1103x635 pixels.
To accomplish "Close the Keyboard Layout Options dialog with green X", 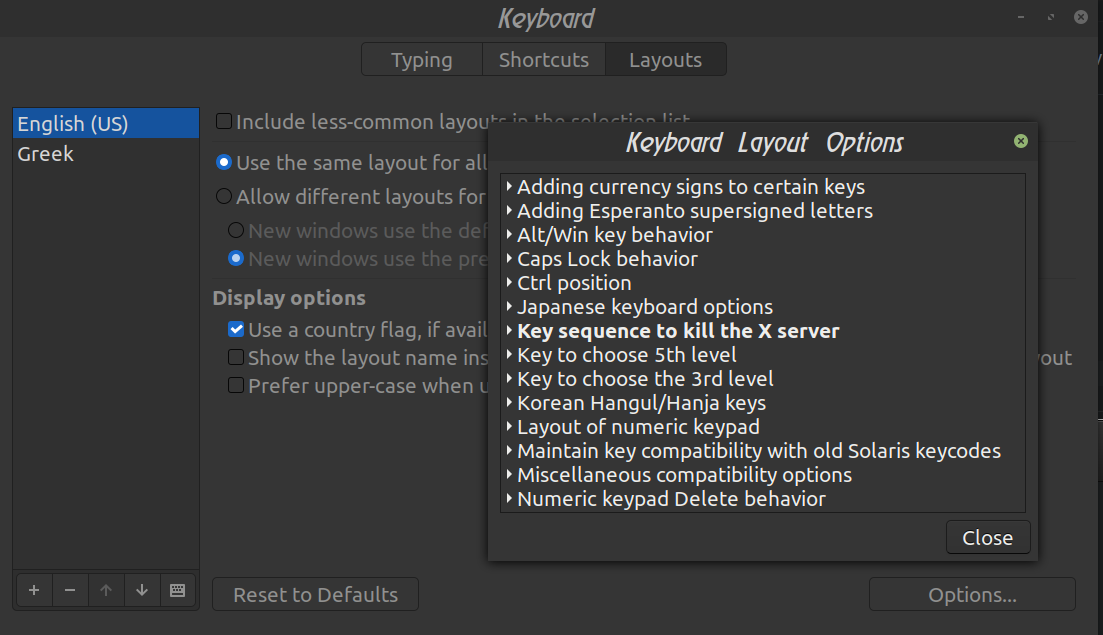I will tap(1021, 141).
